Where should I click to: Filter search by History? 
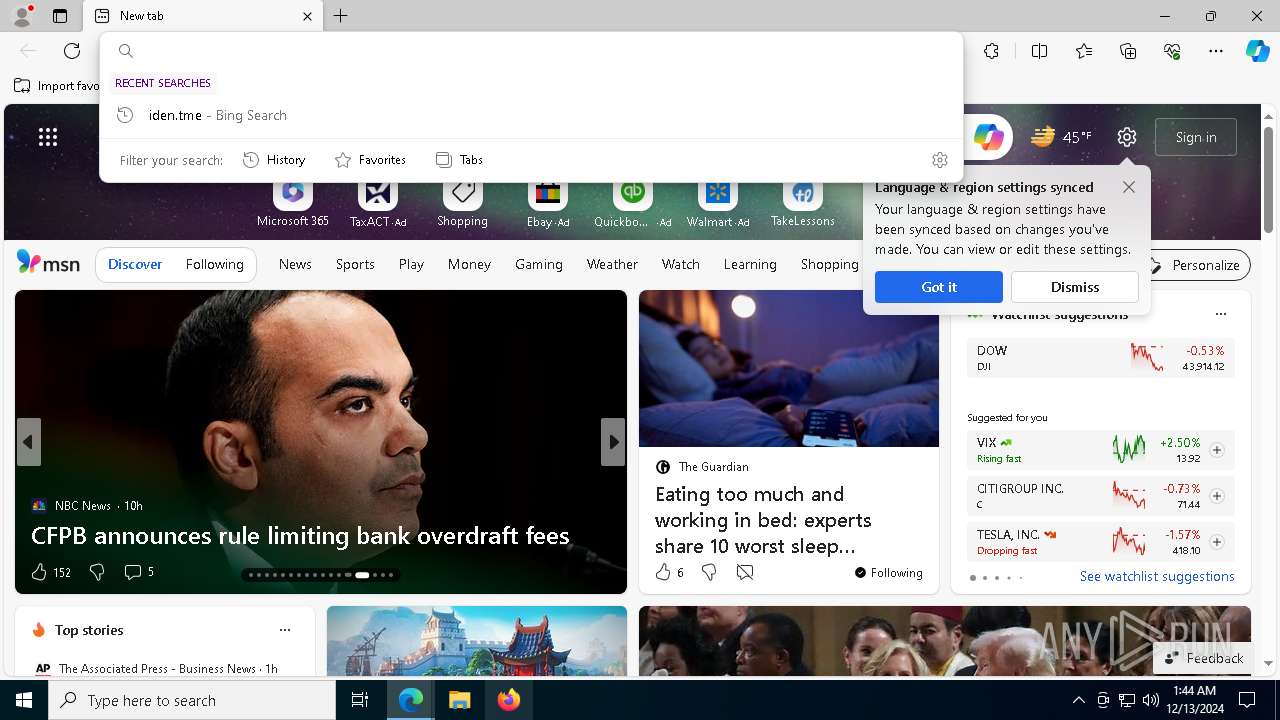pyautogui.click(x=274, y=160)
